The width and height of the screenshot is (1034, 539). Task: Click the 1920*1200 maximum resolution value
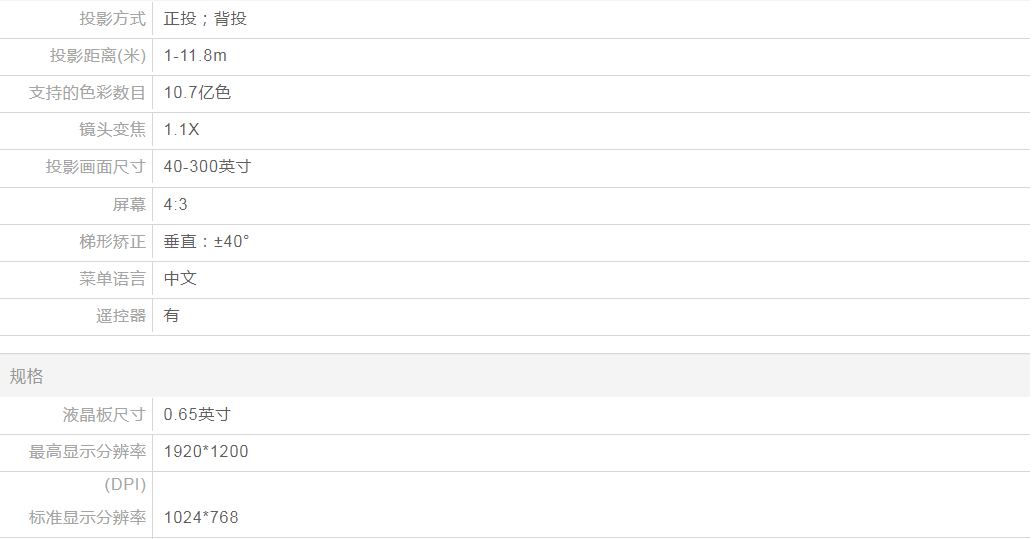coord(206,452)
